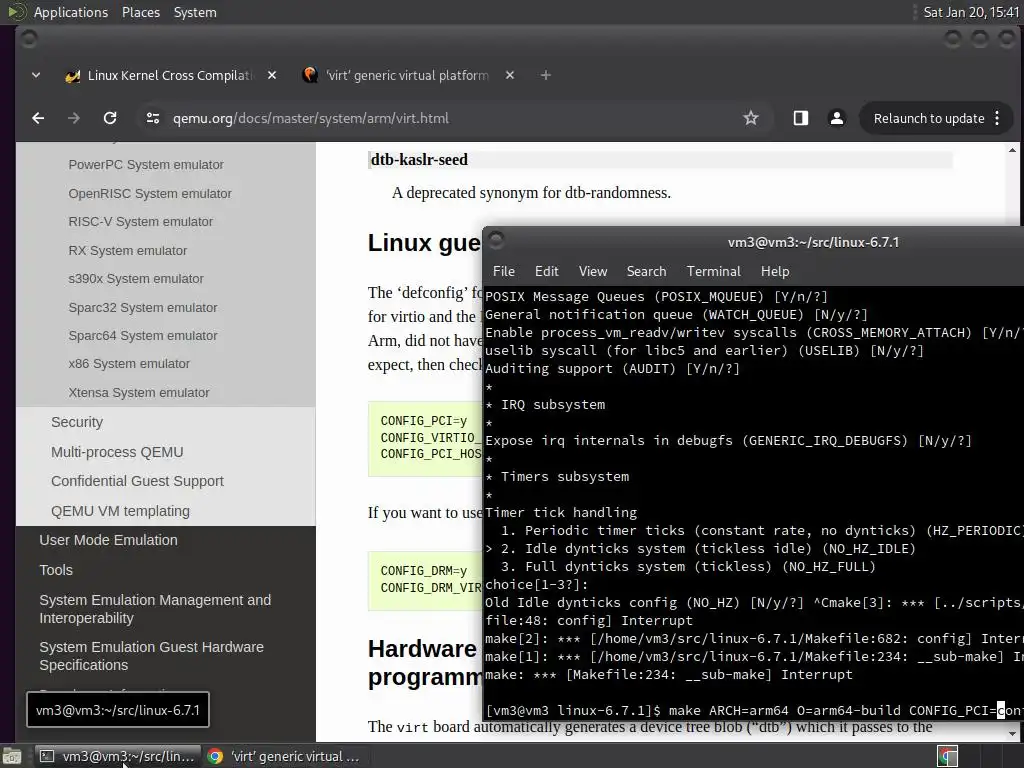Close the 'virt' generic virtual platform tab
Viewport: 1024px width, 768px height.
pyautogui.click(x=509, y=76)
